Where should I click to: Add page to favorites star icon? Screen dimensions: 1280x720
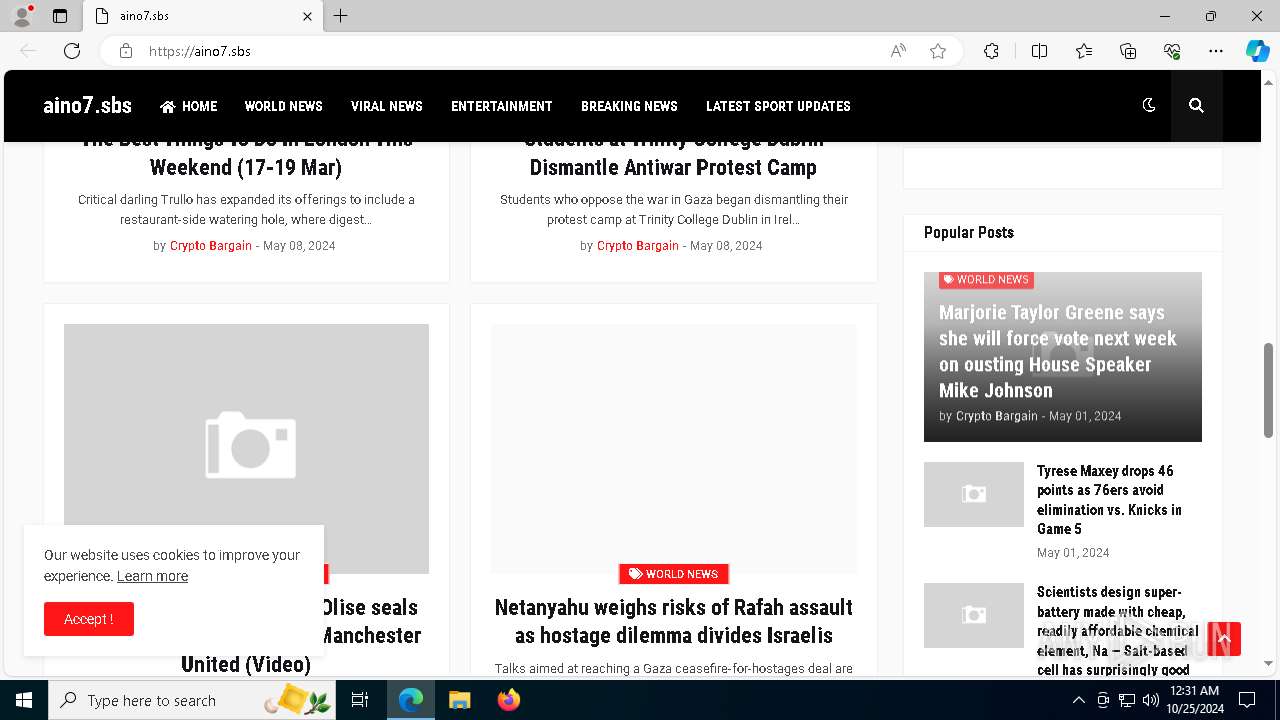[x=938, y=51]
